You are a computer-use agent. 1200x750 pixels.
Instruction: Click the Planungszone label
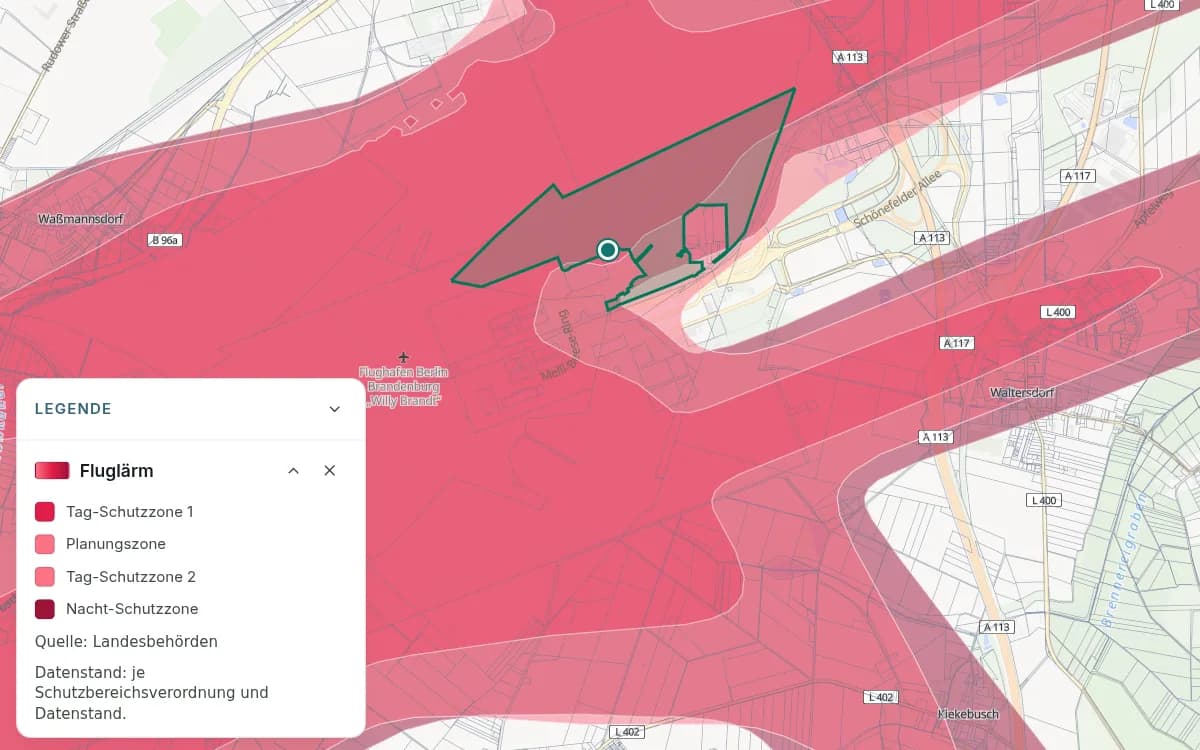116,544
